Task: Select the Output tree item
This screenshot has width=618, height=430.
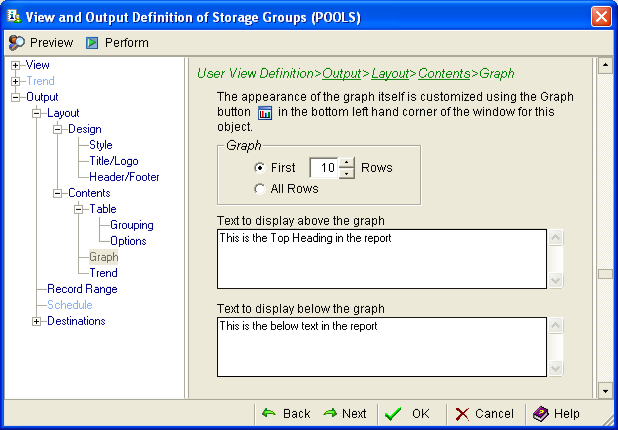Action: 42,97
